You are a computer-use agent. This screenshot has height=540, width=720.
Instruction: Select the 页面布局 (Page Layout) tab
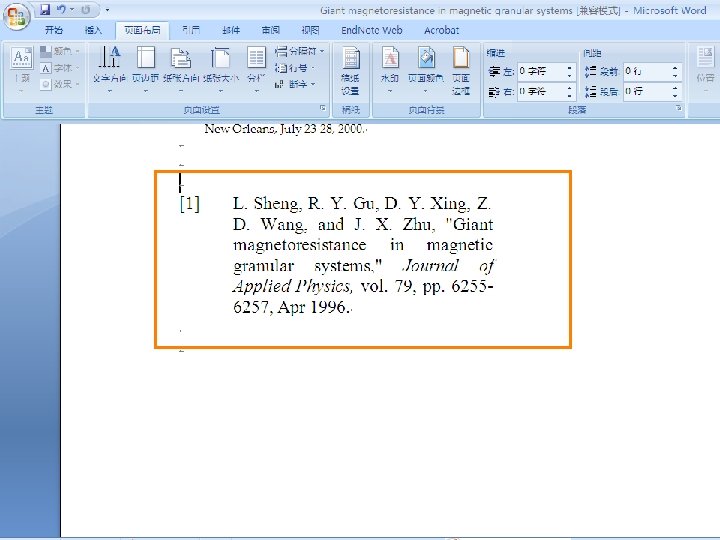coord(142,30)
